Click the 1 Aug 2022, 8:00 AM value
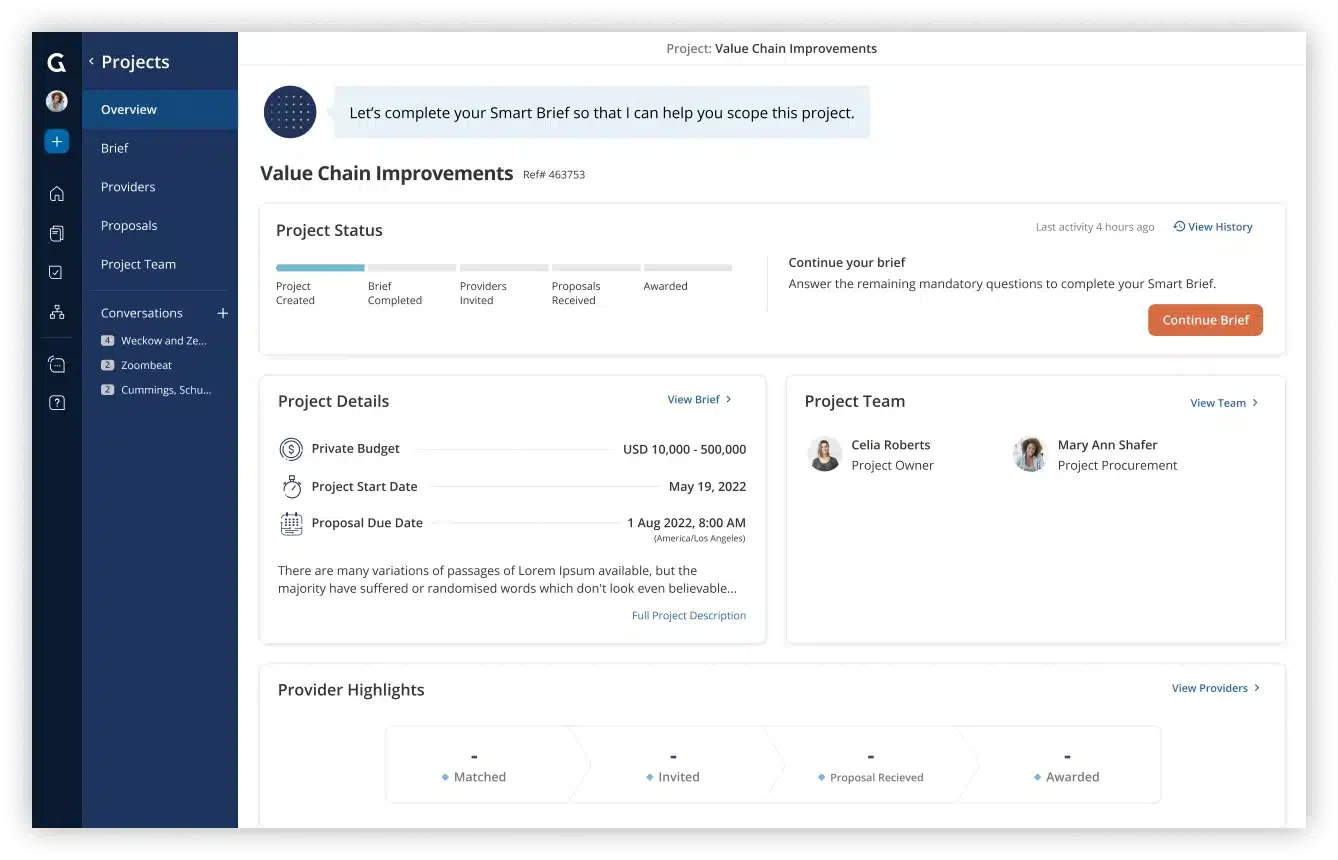The width and height of the screenshot is (1338, 860). 687,523
